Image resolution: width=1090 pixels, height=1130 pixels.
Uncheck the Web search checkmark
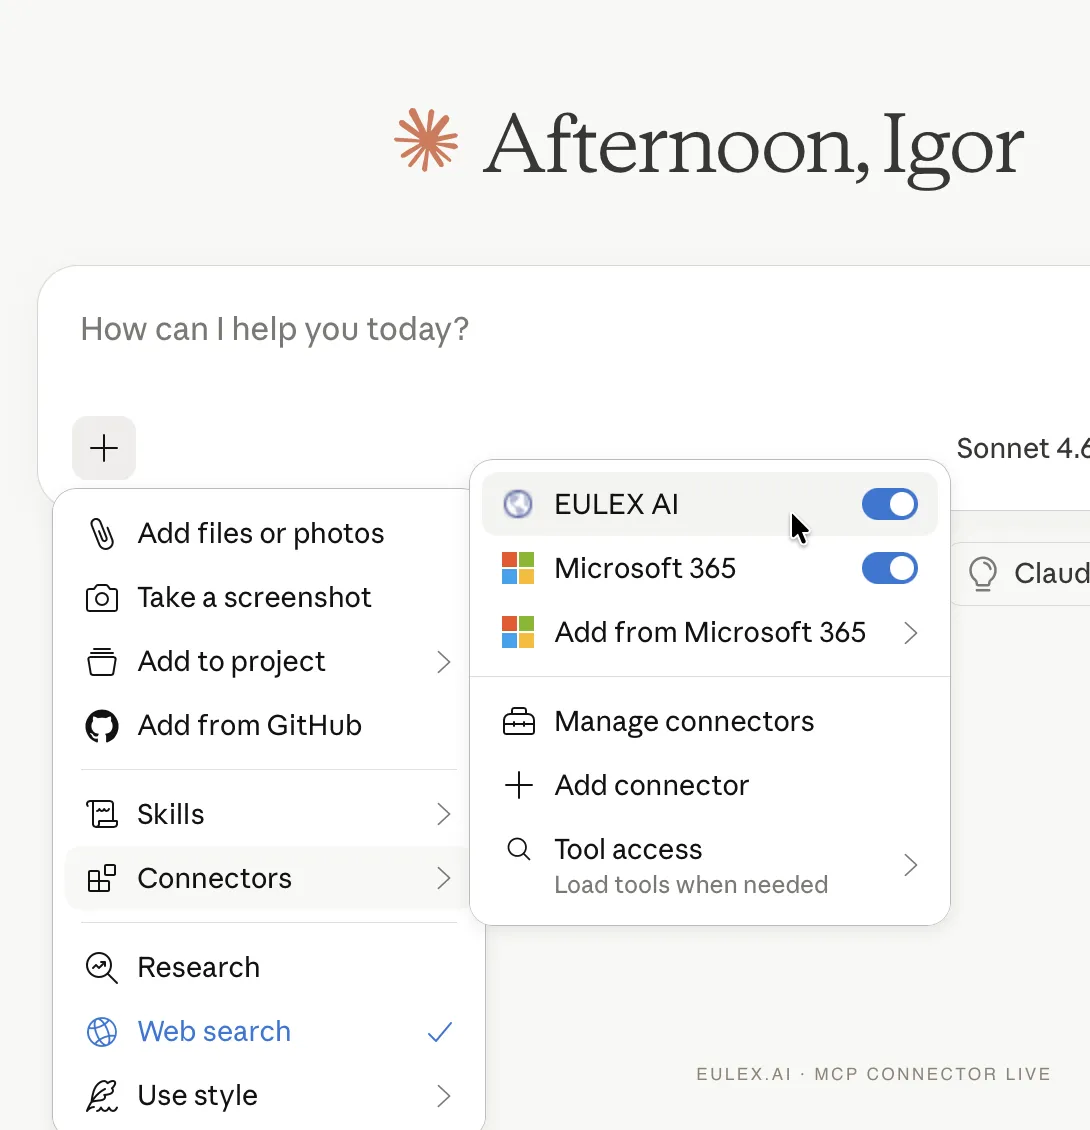pyautogui.click(x=440, y=1032)
